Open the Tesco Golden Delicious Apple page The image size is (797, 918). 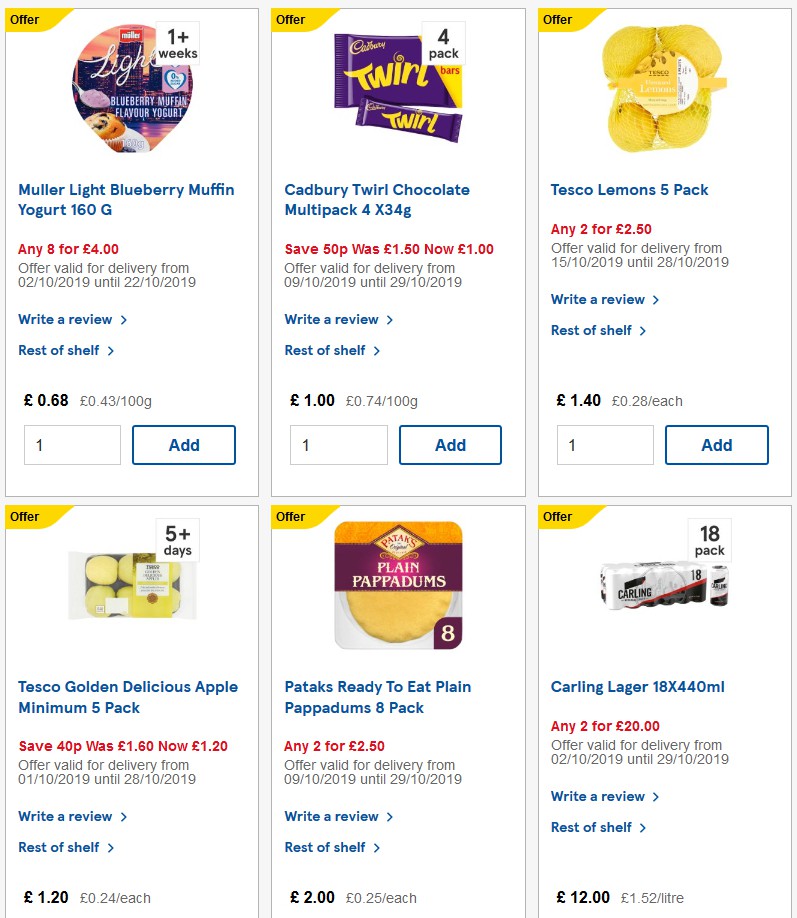128,697
